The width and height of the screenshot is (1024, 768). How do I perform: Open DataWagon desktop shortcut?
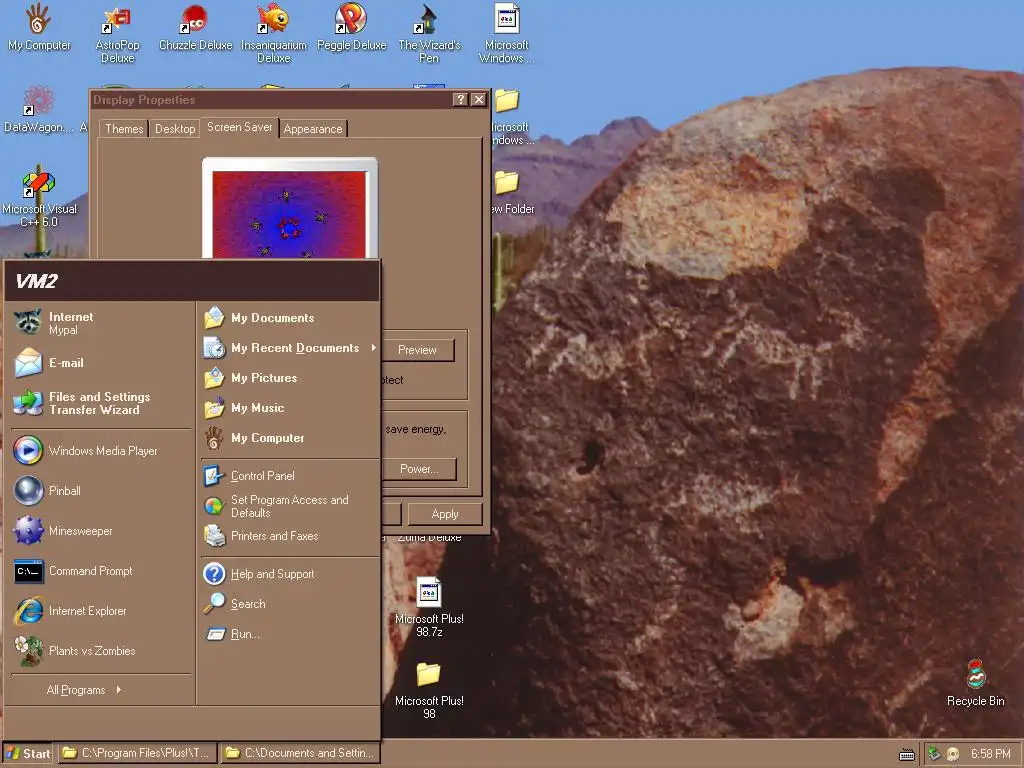(x=39, y=110)
